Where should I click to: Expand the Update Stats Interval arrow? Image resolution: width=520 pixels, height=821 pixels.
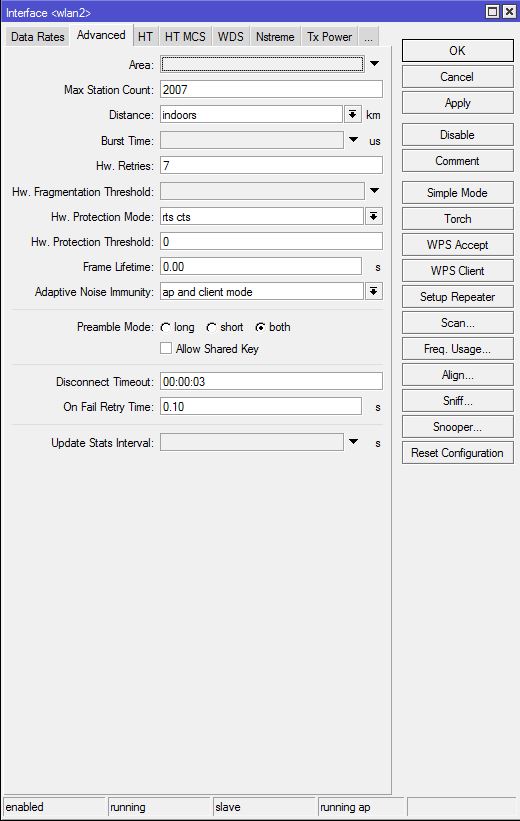(x=353, y=442)
